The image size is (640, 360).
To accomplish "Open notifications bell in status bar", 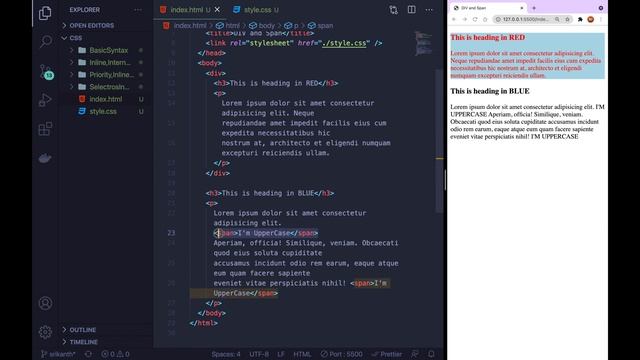I will coord(431,354).
